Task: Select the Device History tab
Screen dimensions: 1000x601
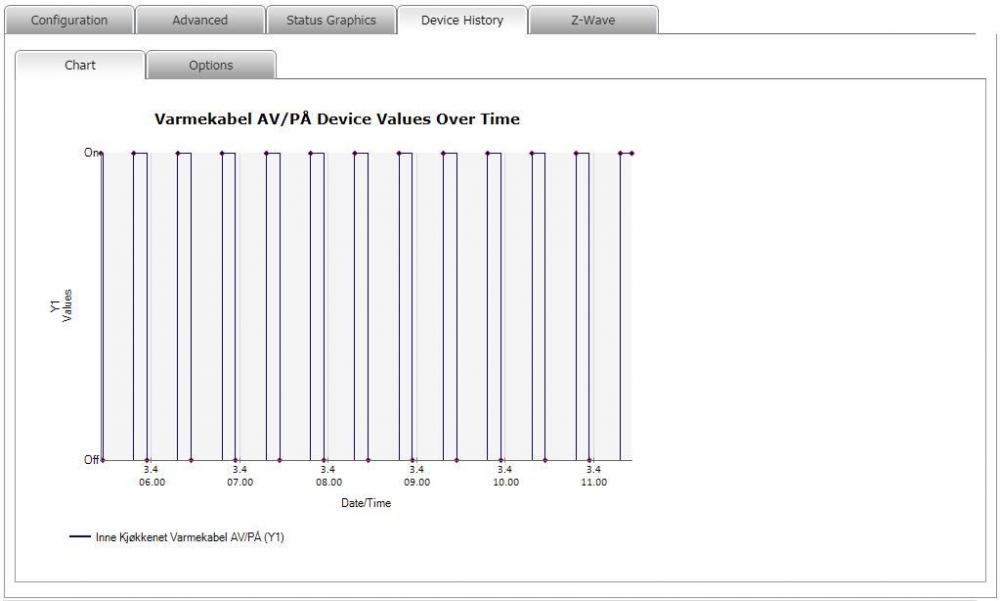Action: pos(462,20)
